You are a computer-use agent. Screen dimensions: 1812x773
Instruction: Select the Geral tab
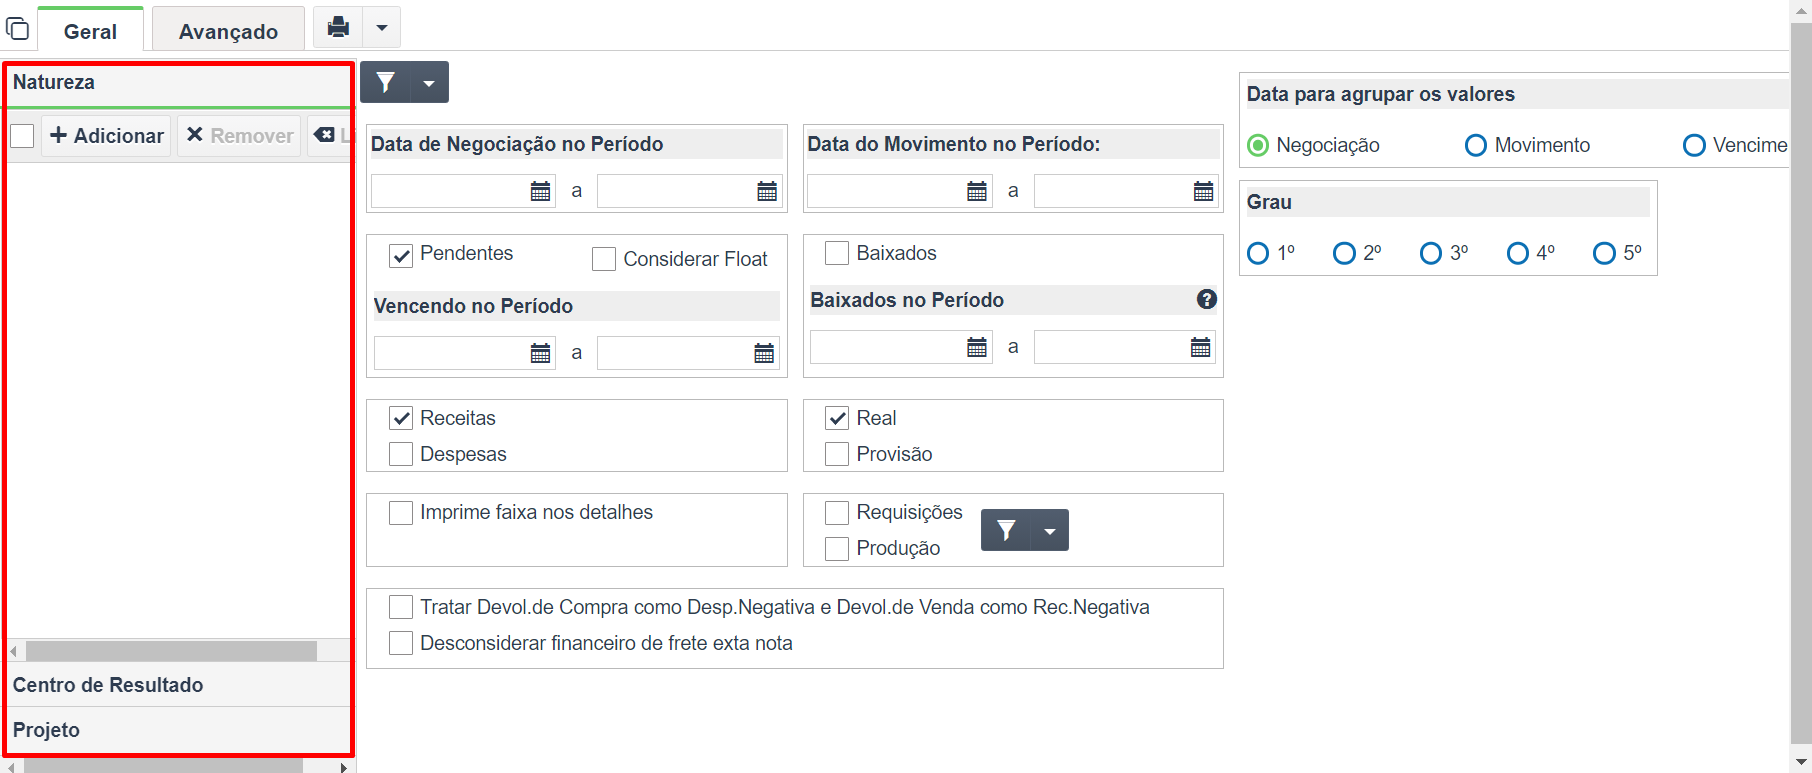90,31
